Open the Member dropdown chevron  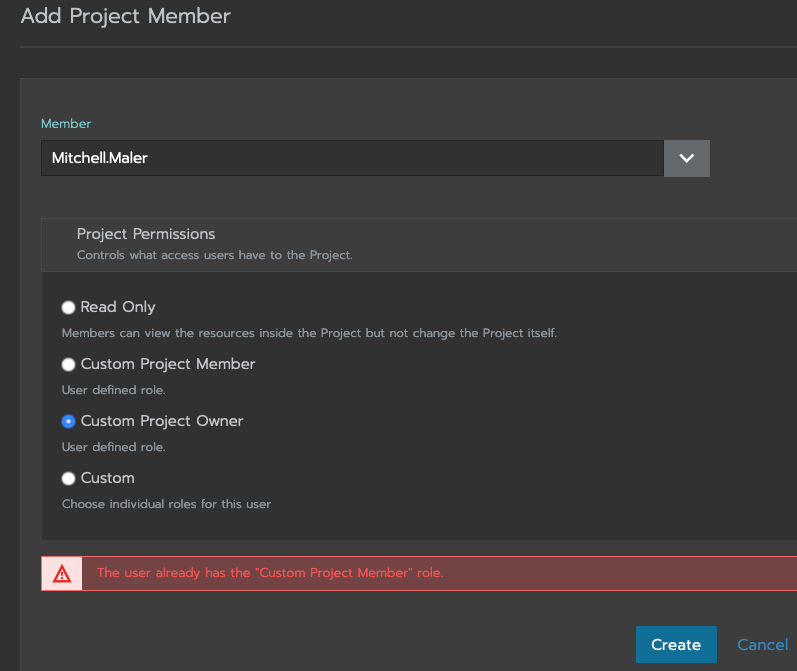pyautogui.click(x=687, y=158)
